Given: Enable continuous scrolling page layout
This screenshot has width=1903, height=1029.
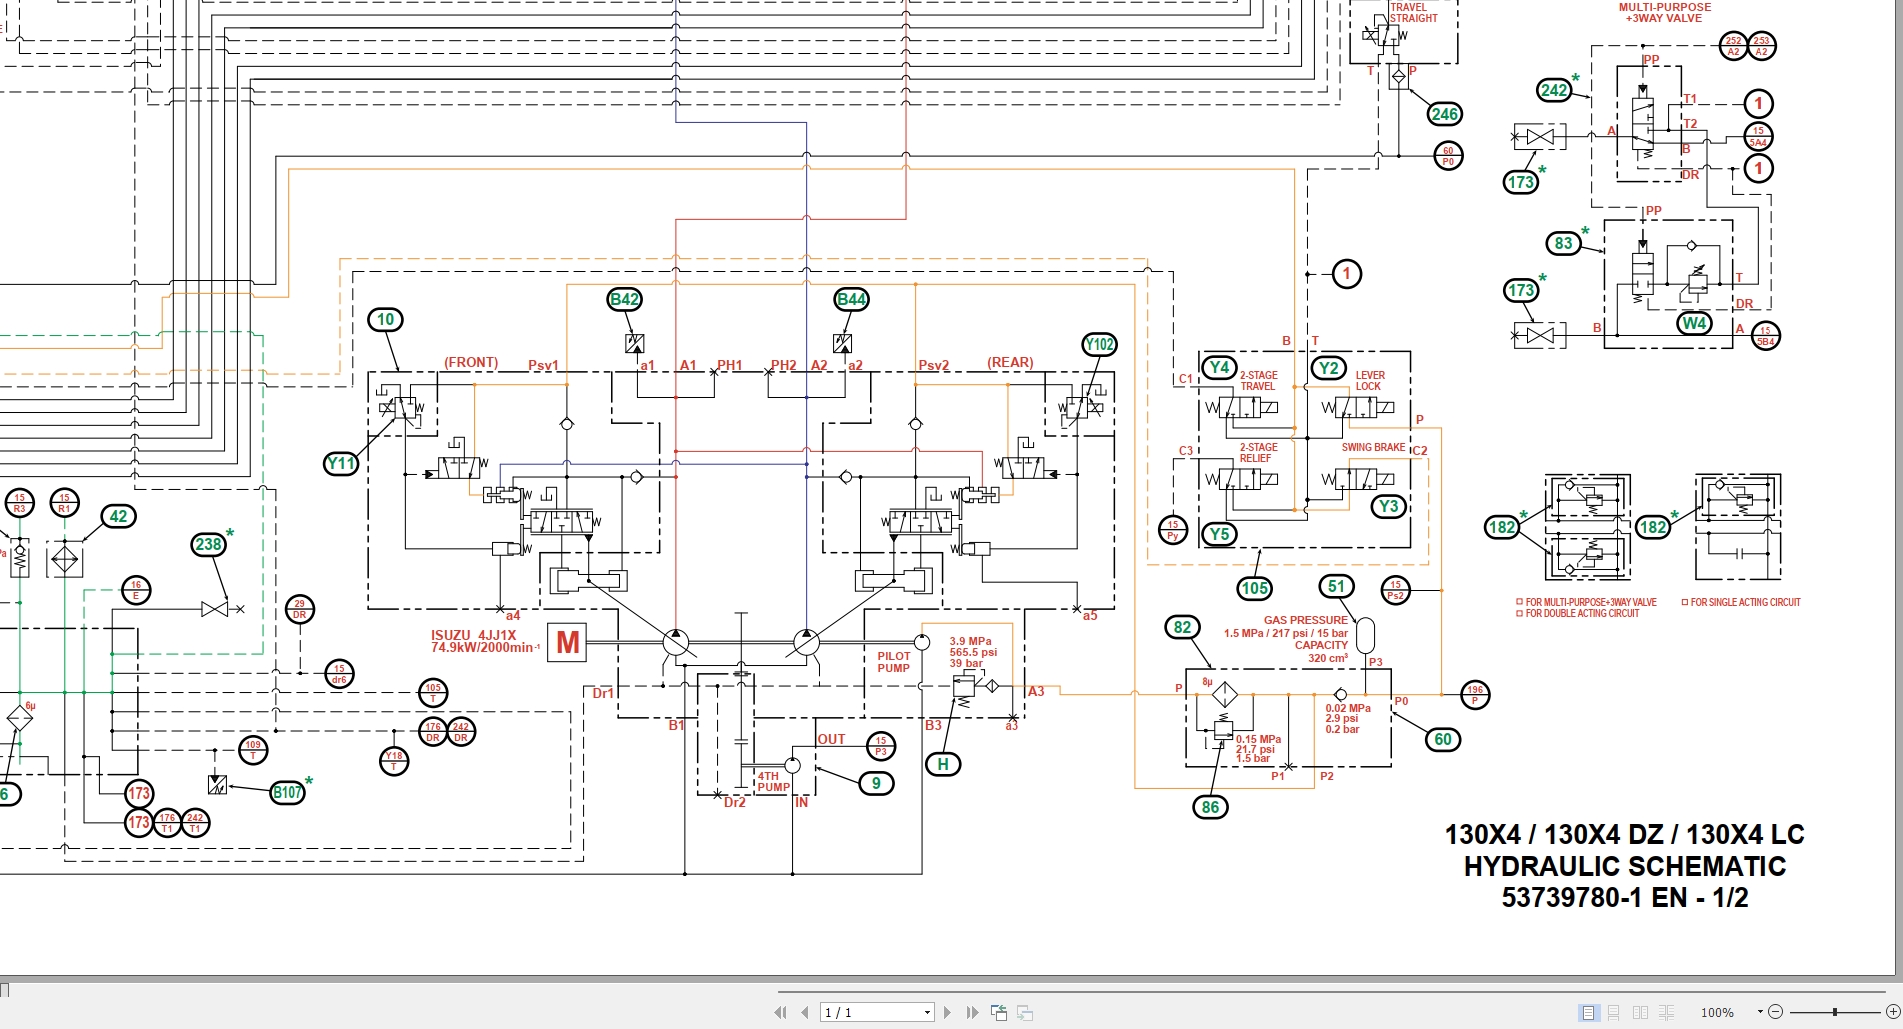Looking at the screenshot, I should click(x=1614, y=1012).
